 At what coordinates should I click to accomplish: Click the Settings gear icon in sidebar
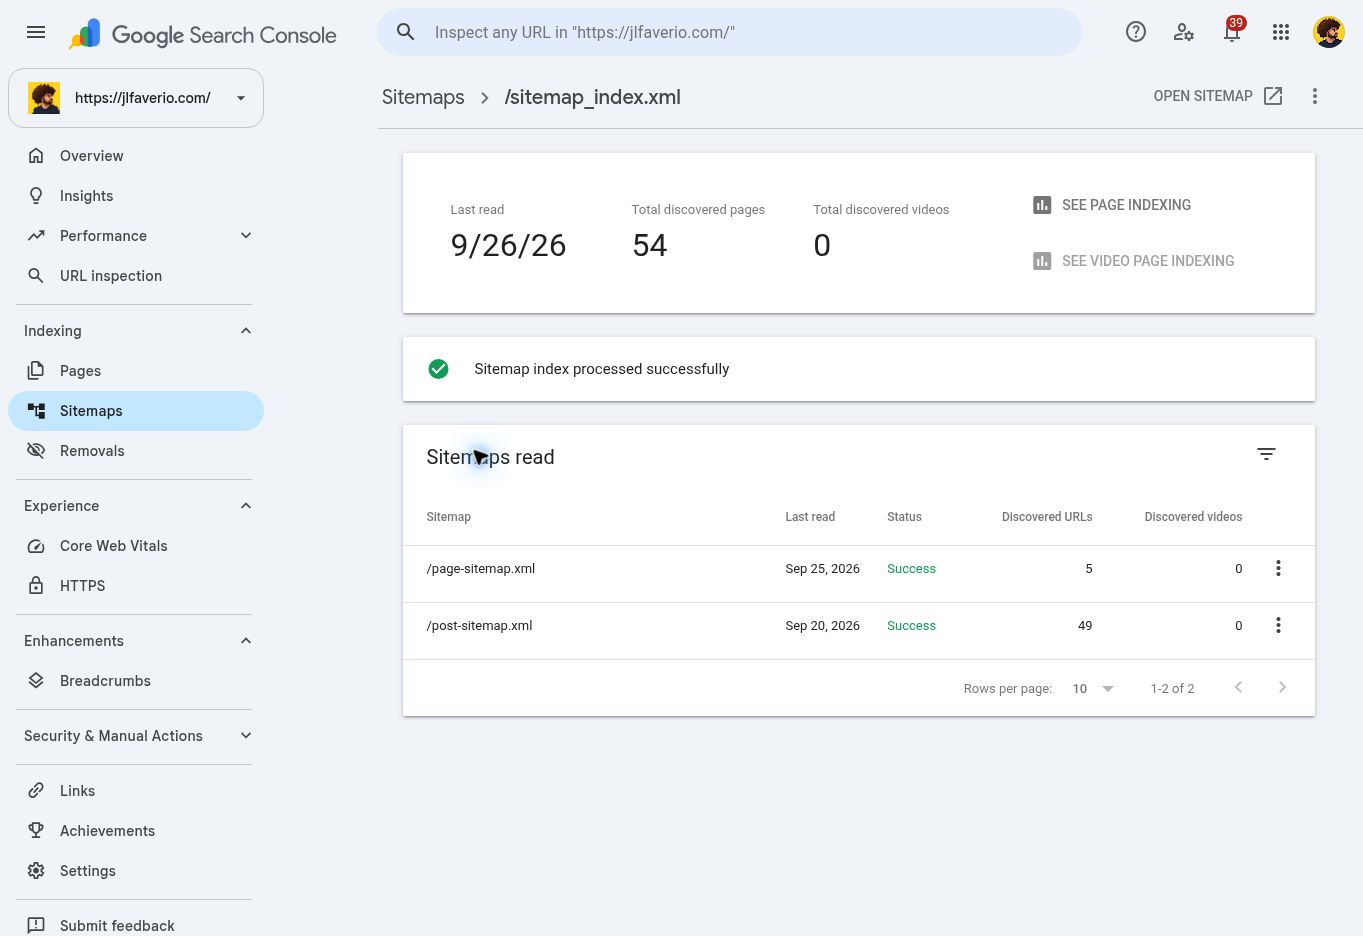pos(36,870)
